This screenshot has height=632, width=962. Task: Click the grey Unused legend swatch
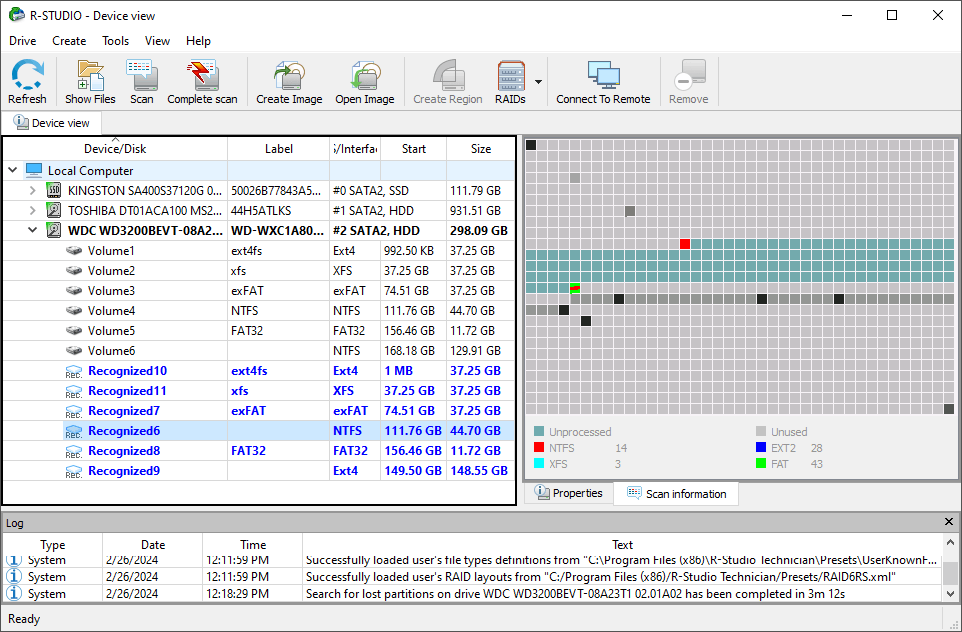[x=761, y=431]
